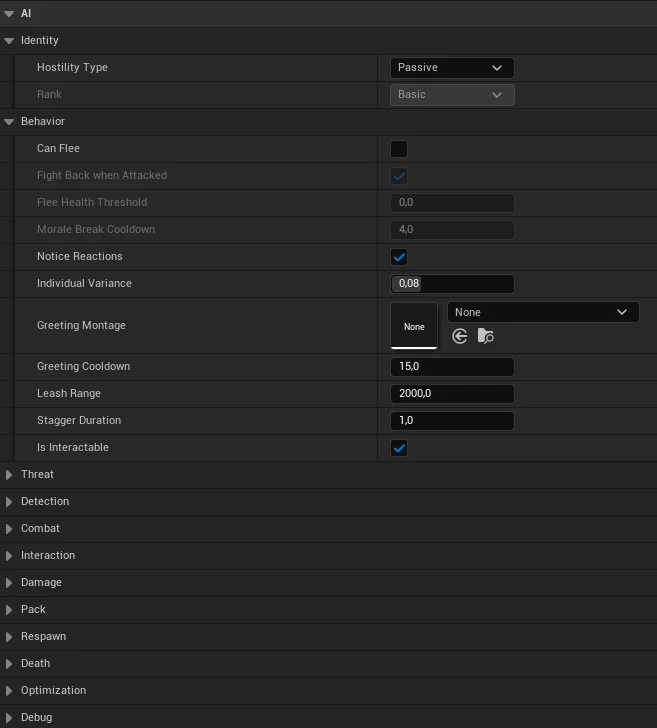657x728 pixels.
Task: Select the Is Interactable property label
Action: click(x=73, y=447)
